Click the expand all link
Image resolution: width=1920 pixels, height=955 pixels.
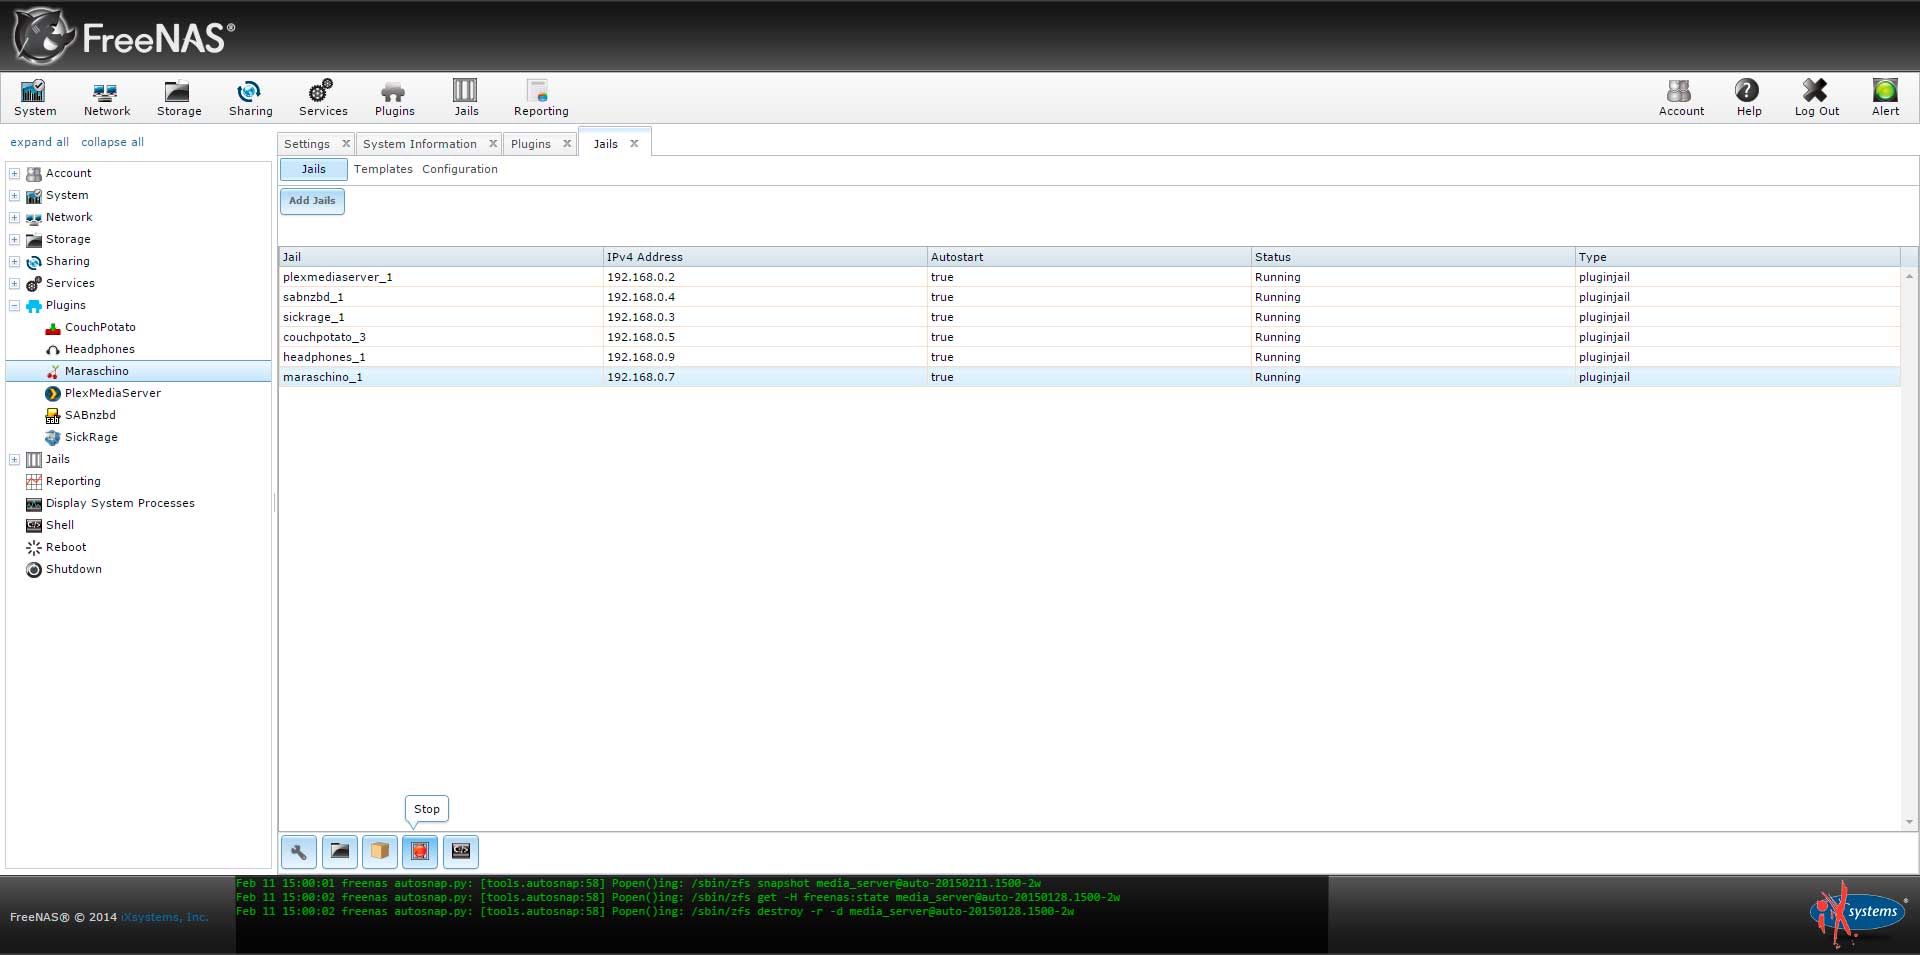pyautogui.click(x=40, y=142)
